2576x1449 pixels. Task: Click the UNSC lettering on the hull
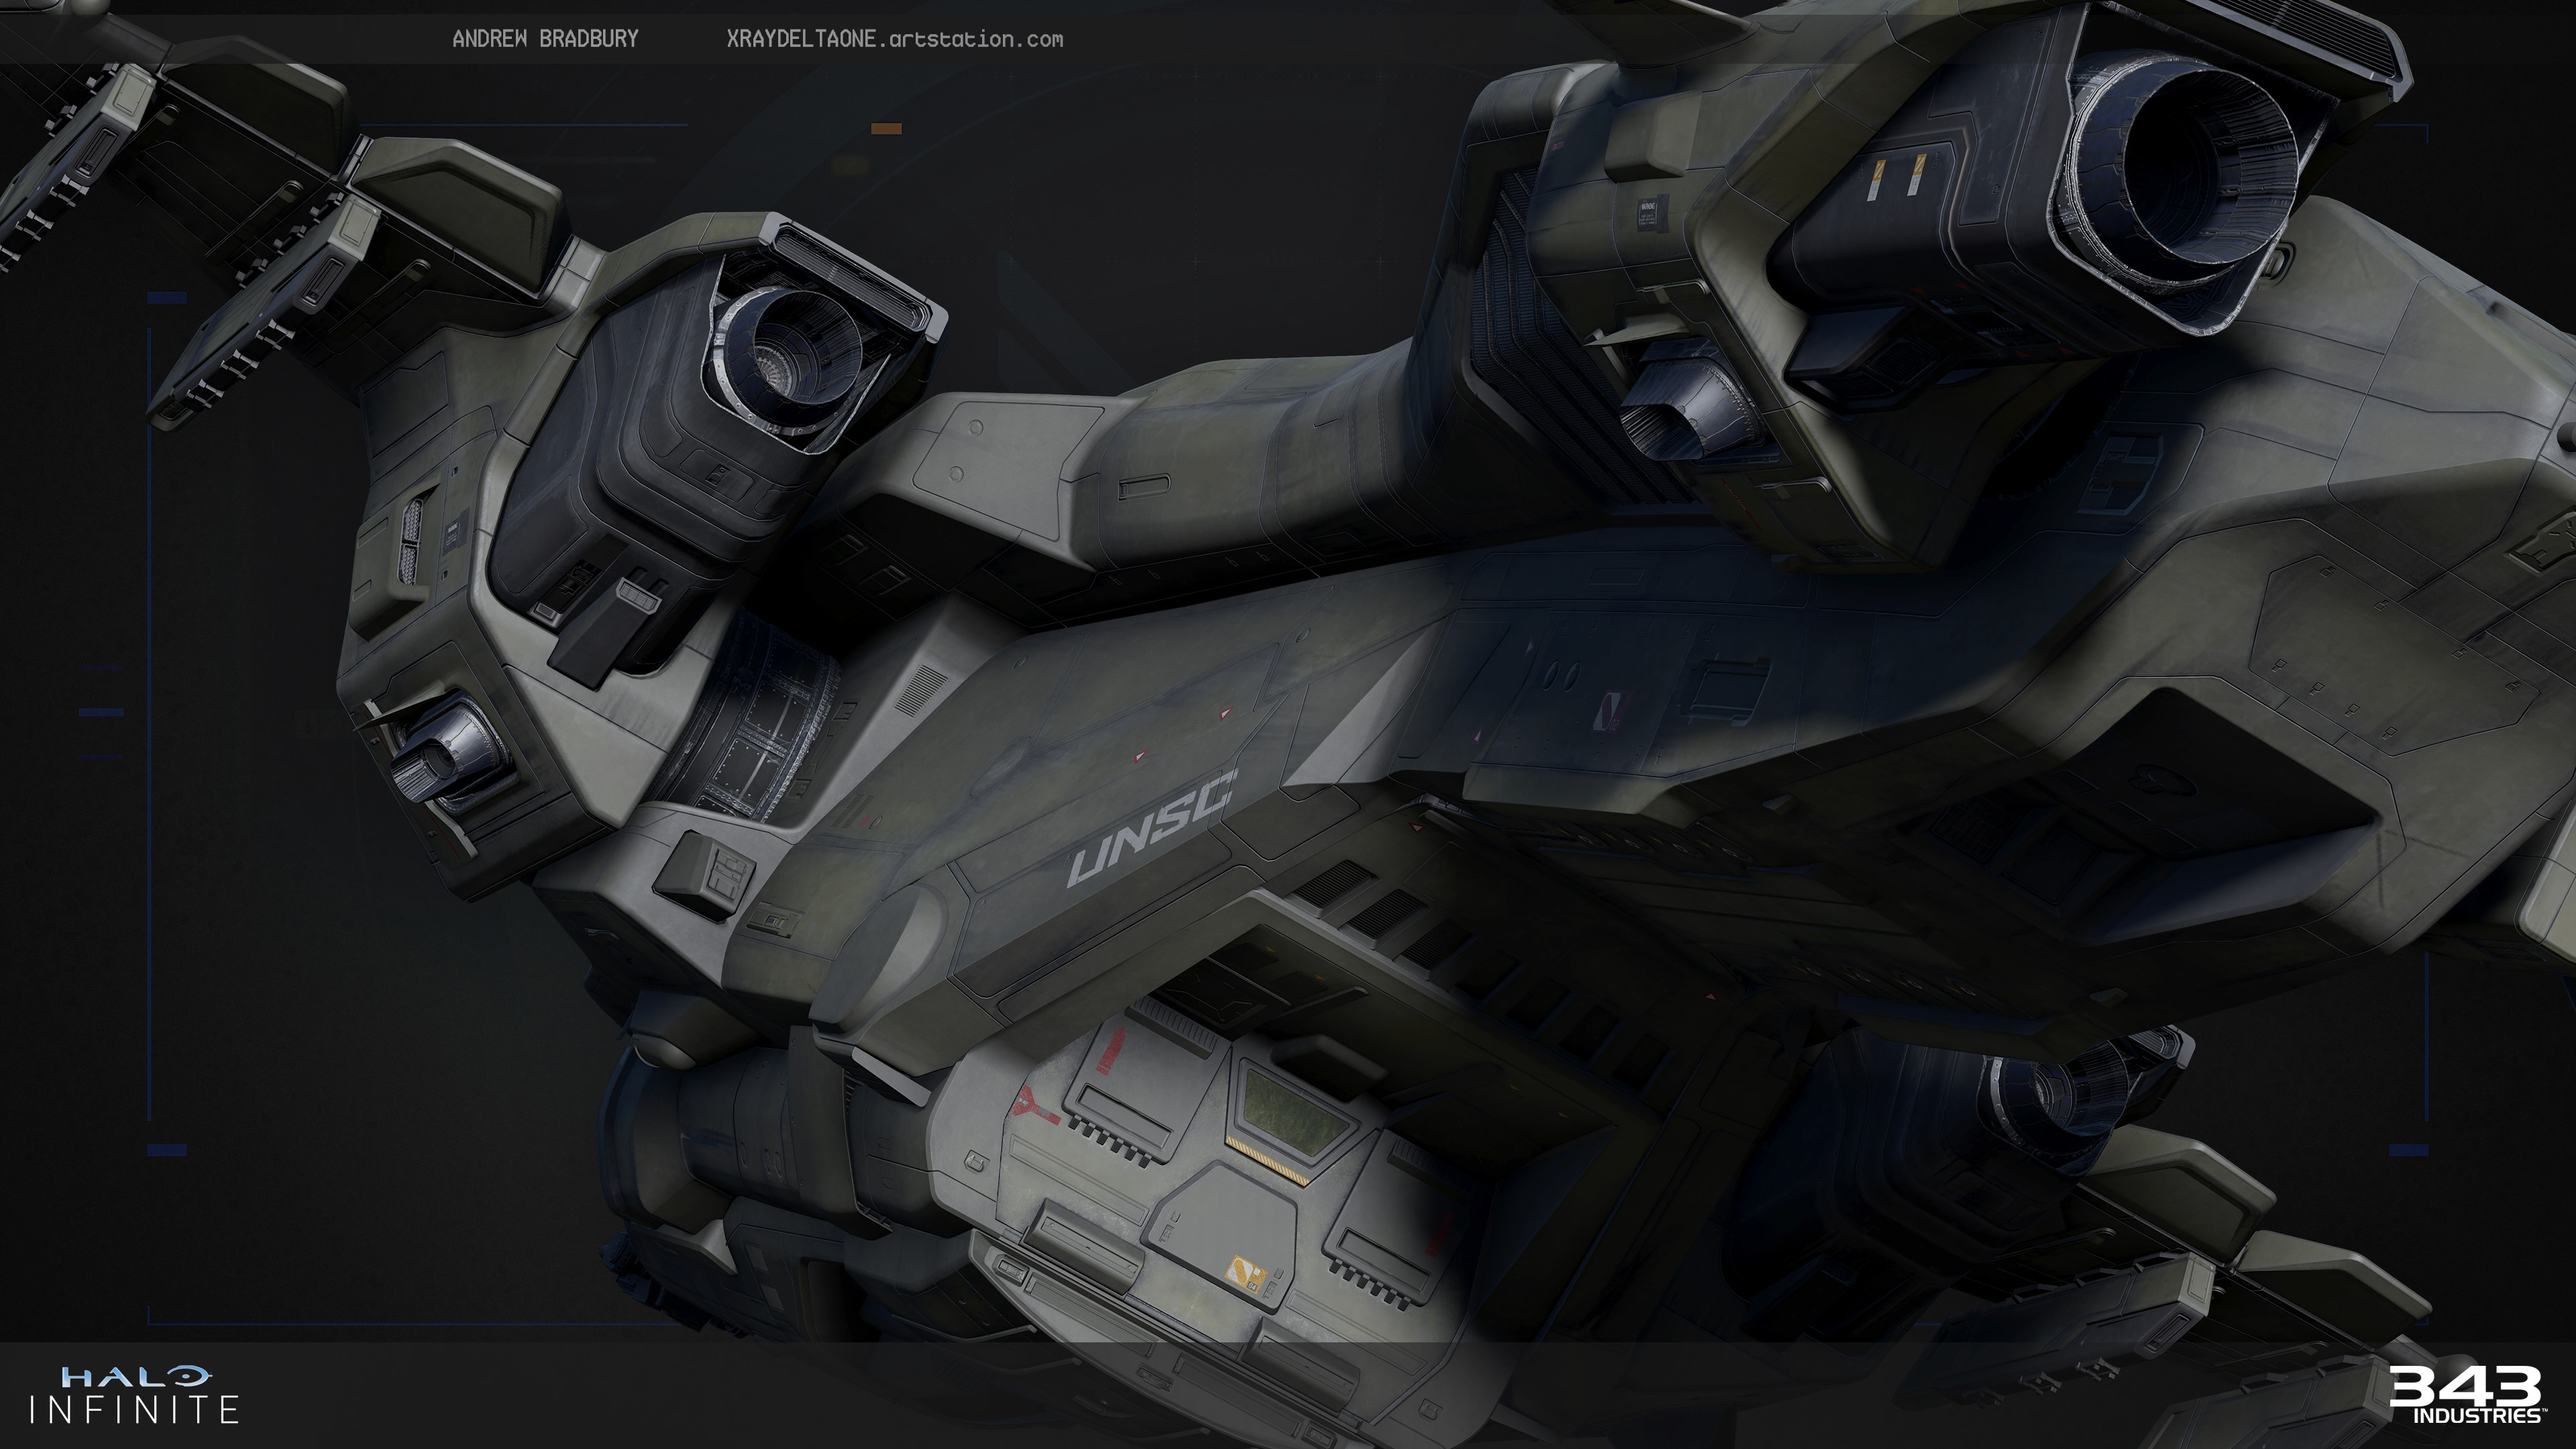click(1152, 830)
